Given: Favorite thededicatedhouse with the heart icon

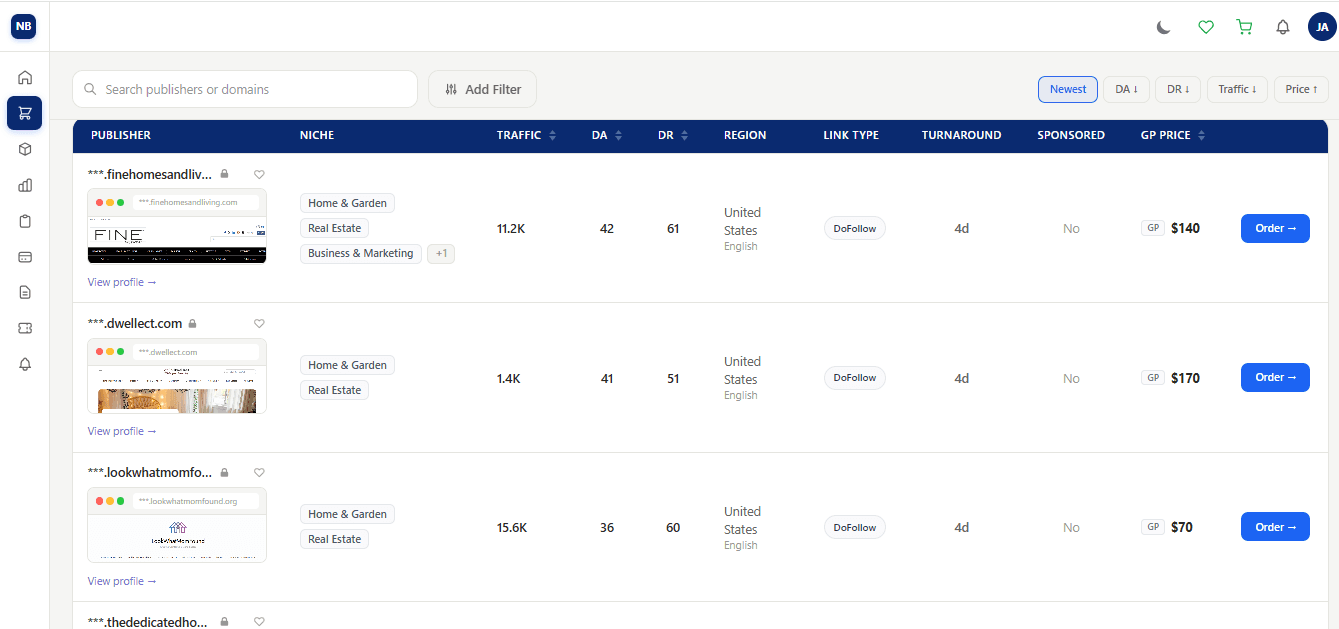Looking at the screenshot, I should (x=259, y=621).
